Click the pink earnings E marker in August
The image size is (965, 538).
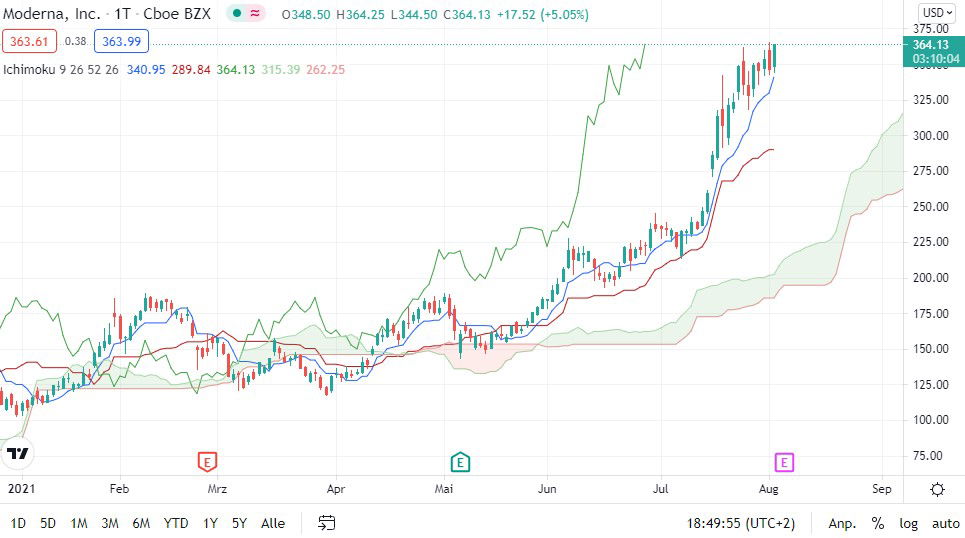coord(785,462)
